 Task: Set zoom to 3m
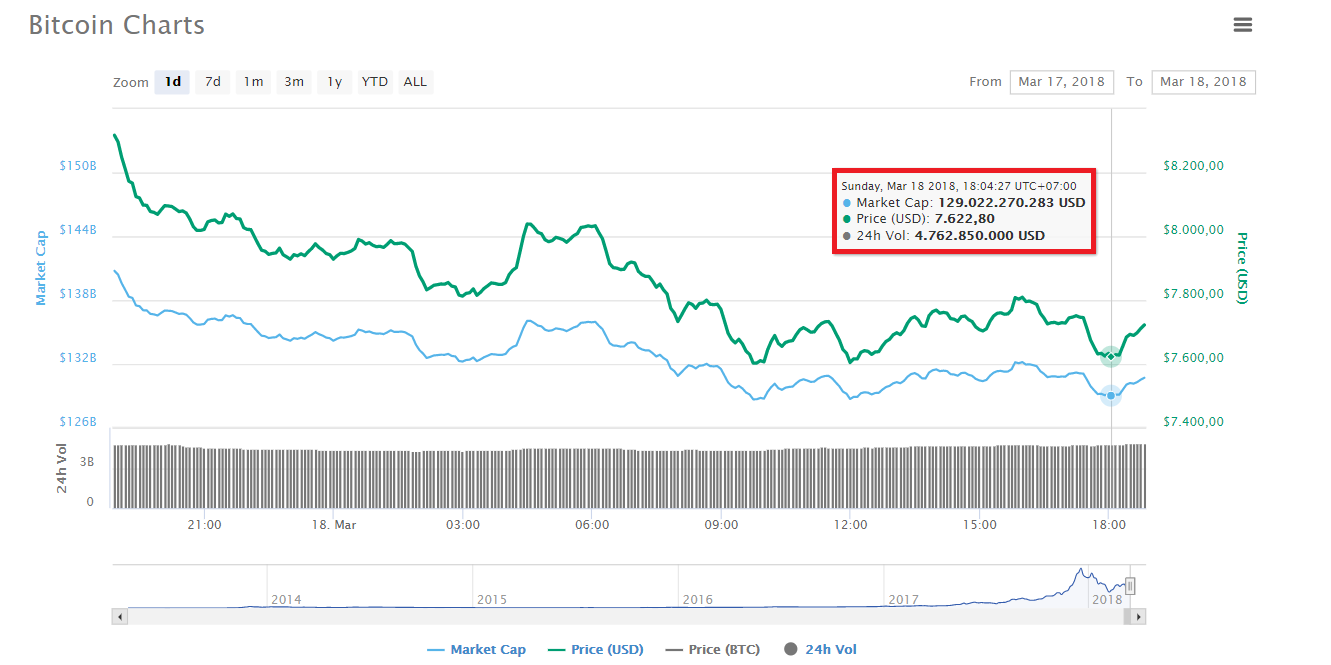pos(294,82)
